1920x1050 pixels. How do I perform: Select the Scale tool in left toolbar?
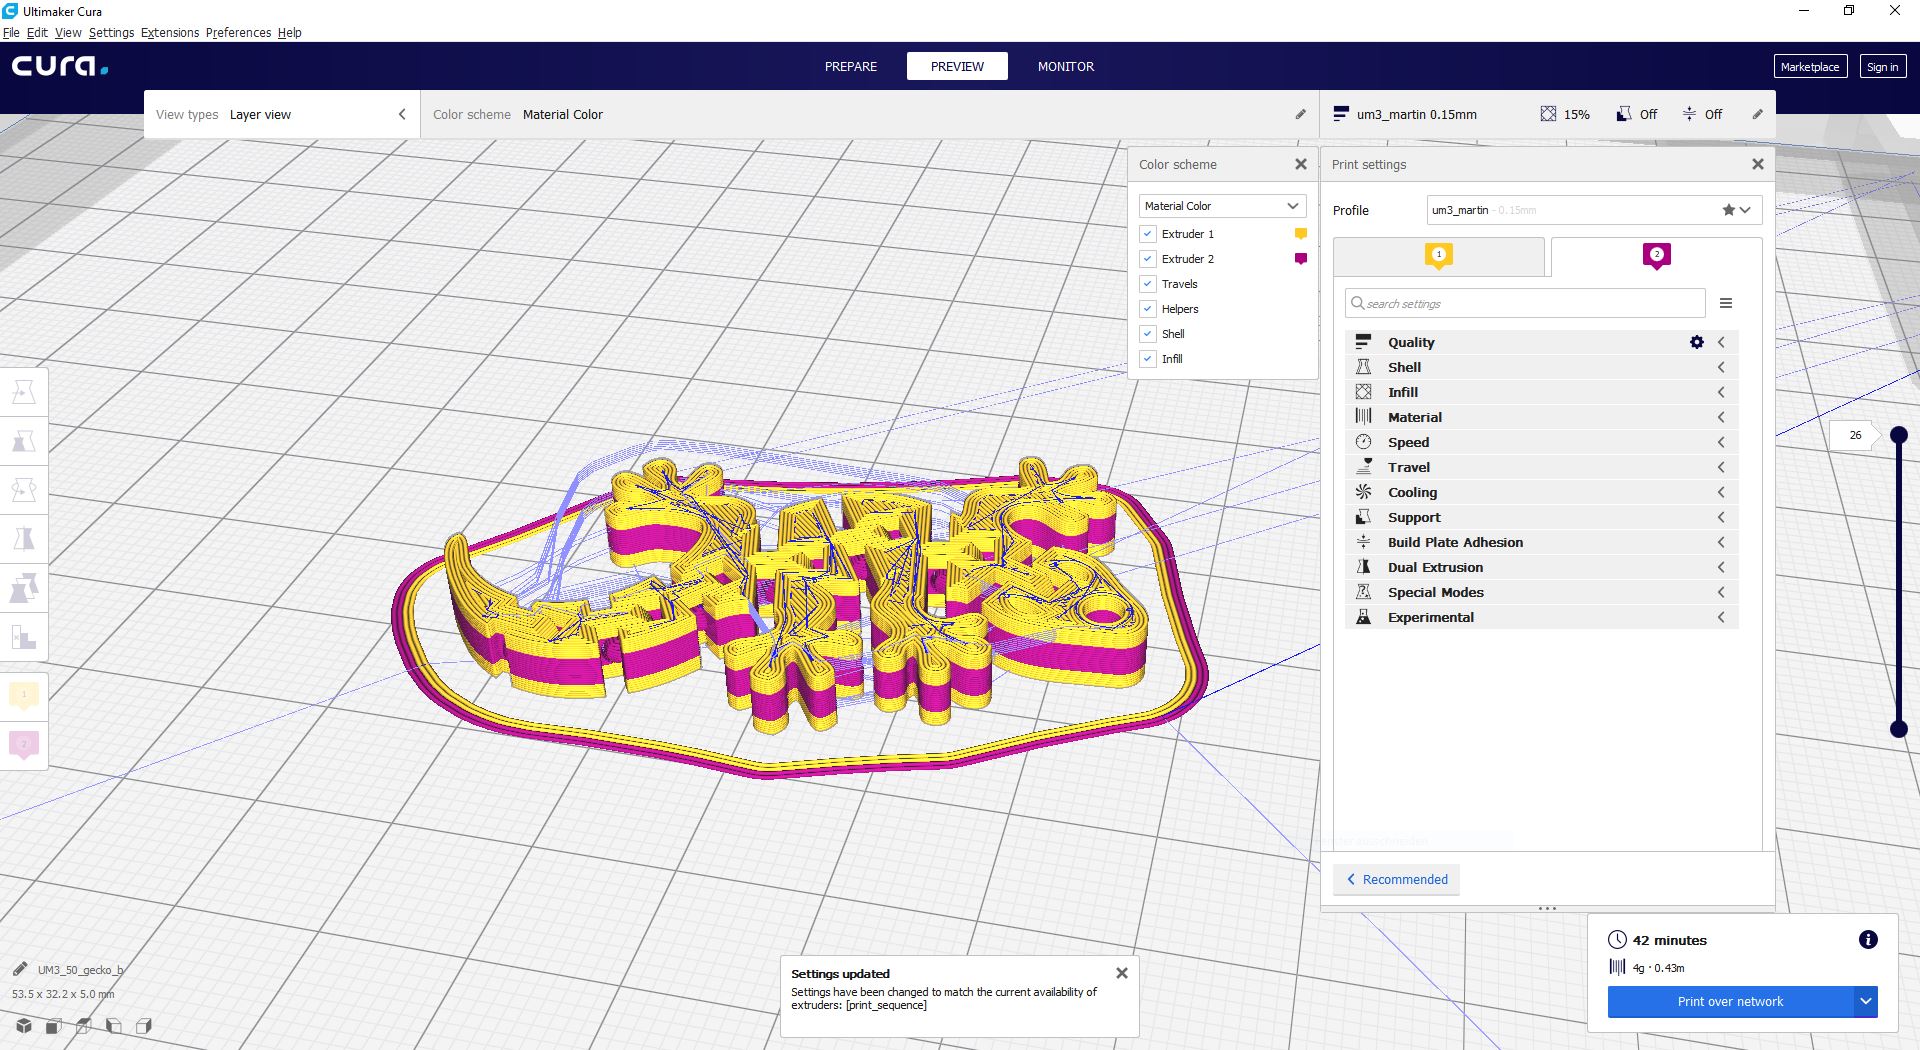click(x=24, y=441)
